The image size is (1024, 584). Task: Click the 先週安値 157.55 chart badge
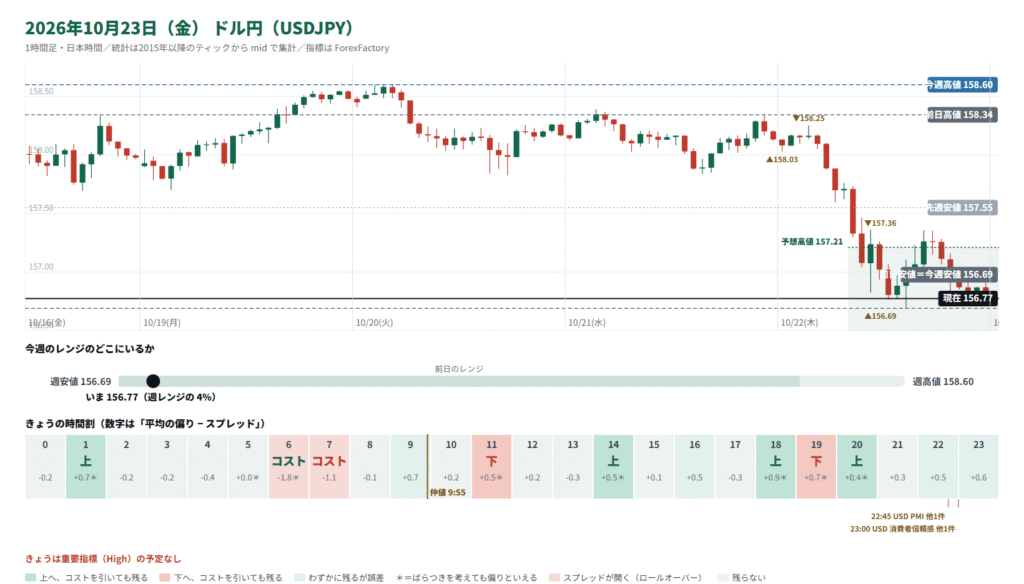click(x=961, y=208)
